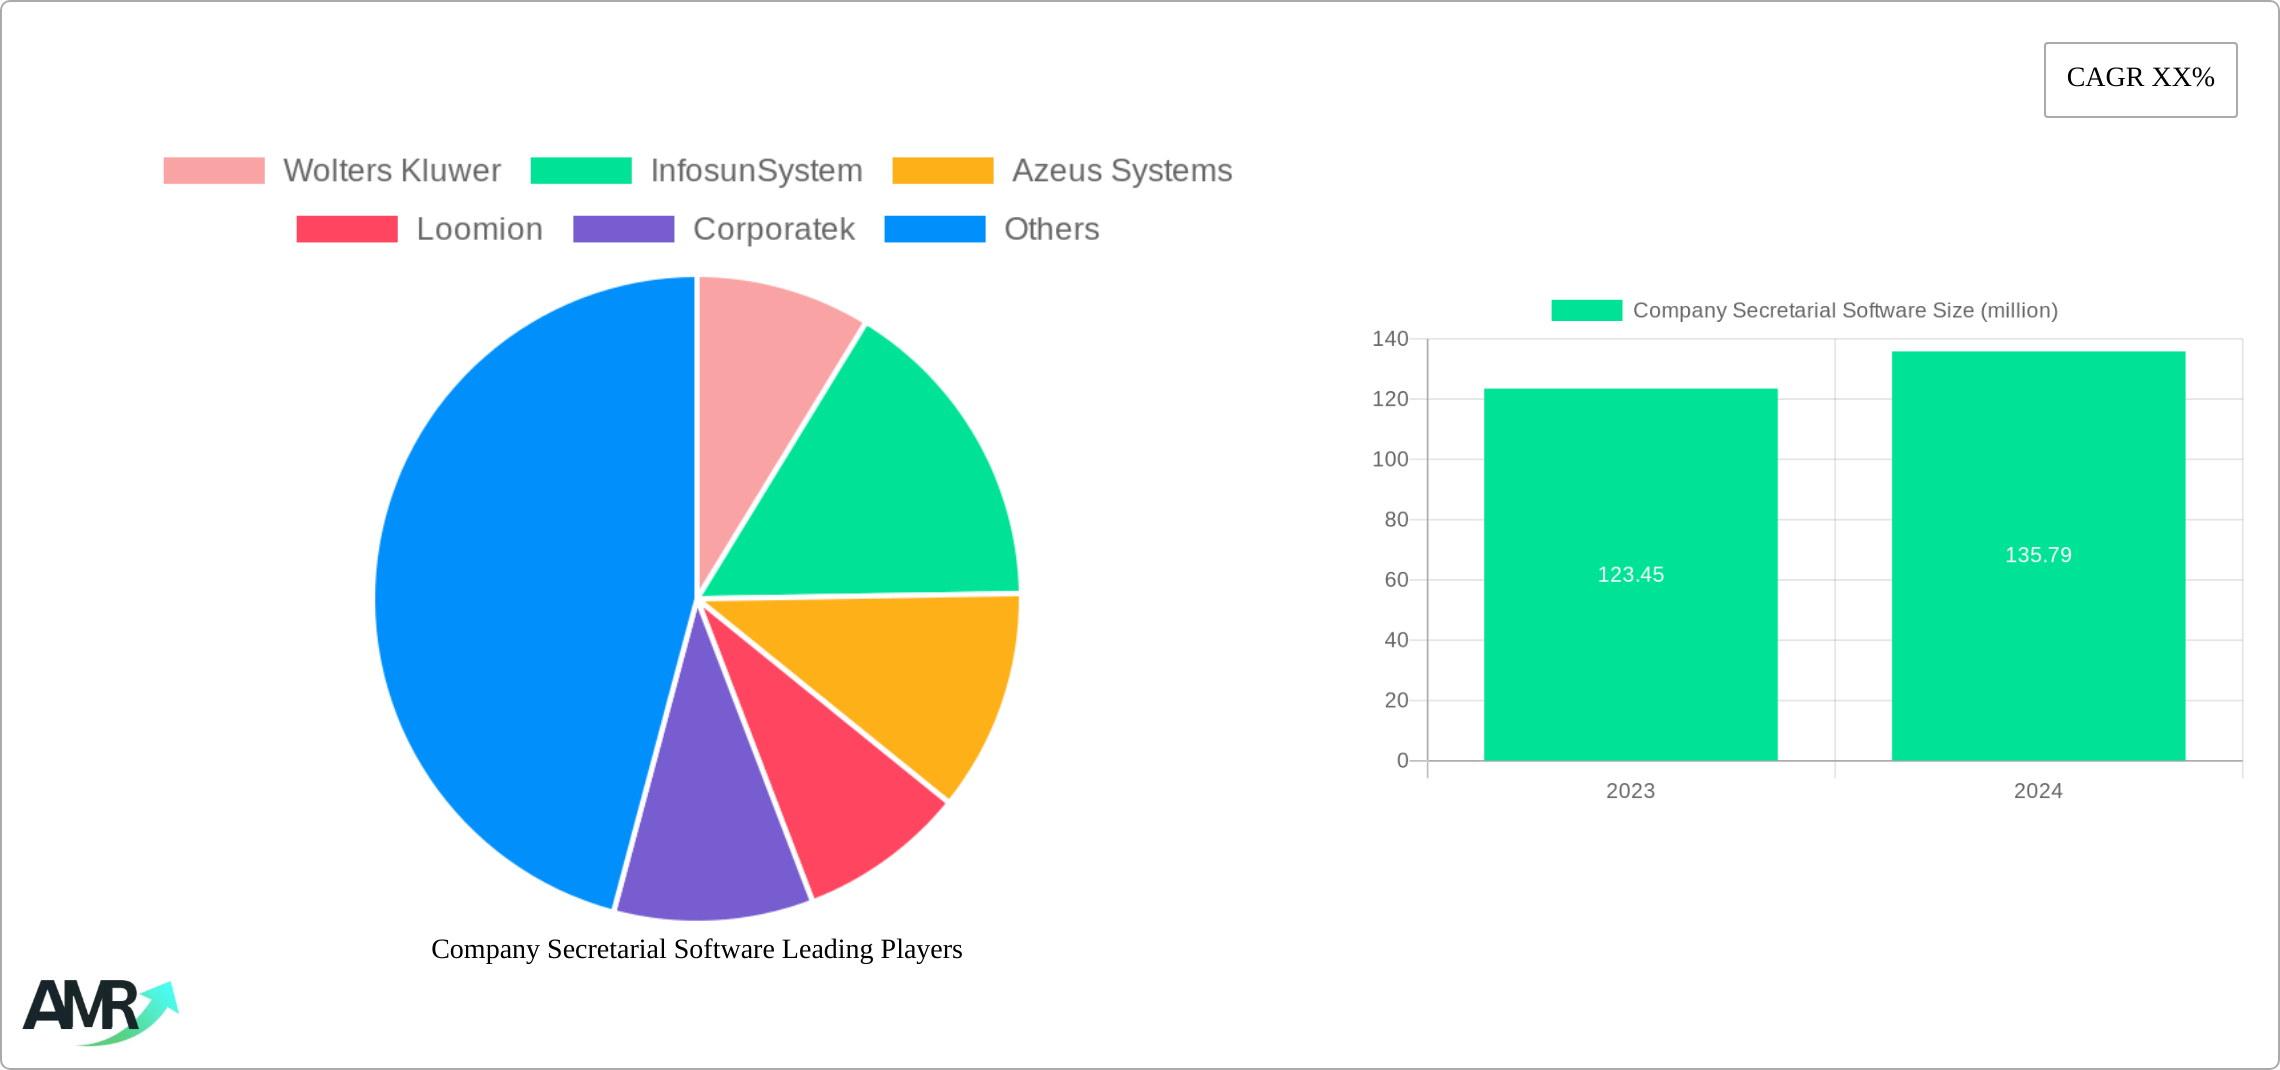2280x1070 pixels.
Task: Click the Azeus Systems legend text link
Action: pyautogui.click(x=1122, y=170)
